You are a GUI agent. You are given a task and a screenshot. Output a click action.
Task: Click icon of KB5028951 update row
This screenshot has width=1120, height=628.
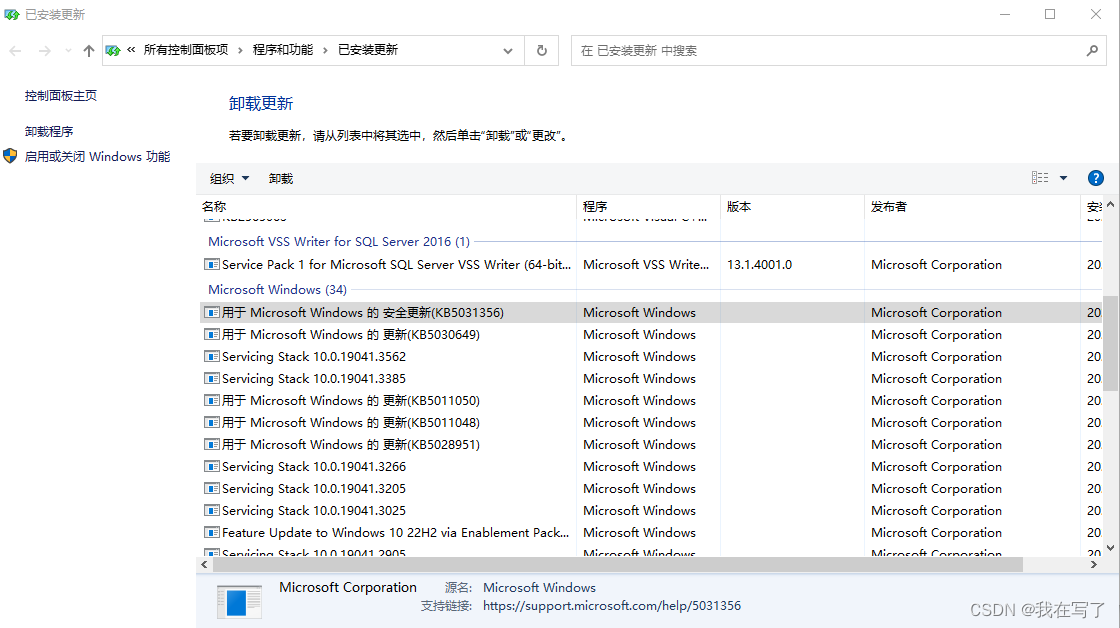click(x=211, y=444)
